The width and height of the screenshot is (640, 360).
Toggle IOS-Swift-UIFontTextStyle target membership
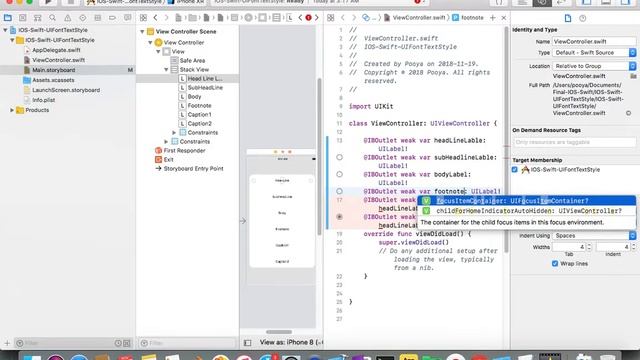(x=515, y=169)
